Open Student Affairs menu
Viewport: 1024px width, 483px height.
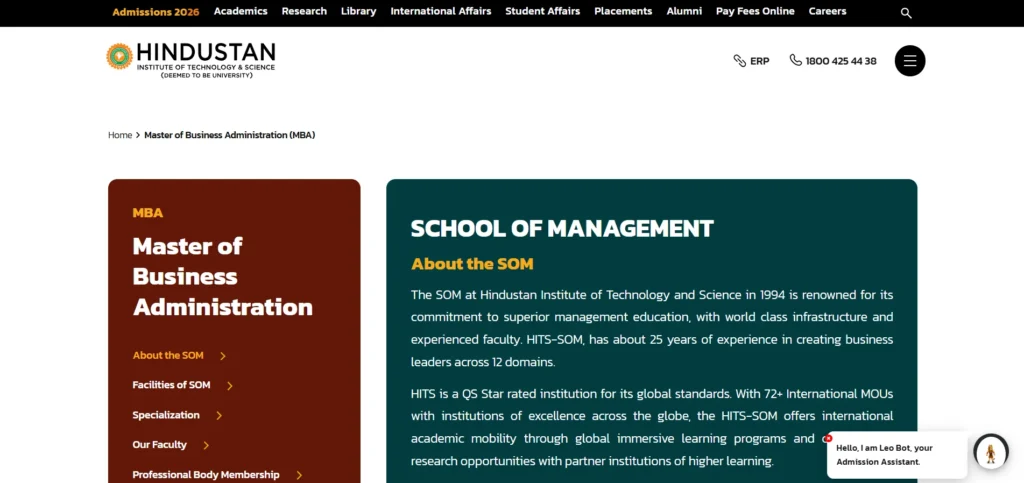click(x=543, y=11)
